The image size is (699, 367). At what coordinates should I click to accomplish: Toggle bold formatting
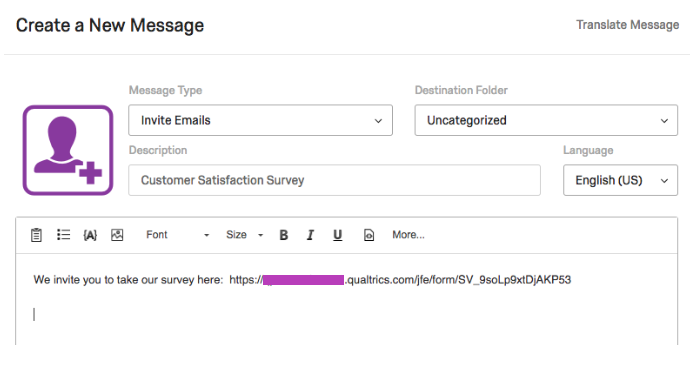coord(284,235)
